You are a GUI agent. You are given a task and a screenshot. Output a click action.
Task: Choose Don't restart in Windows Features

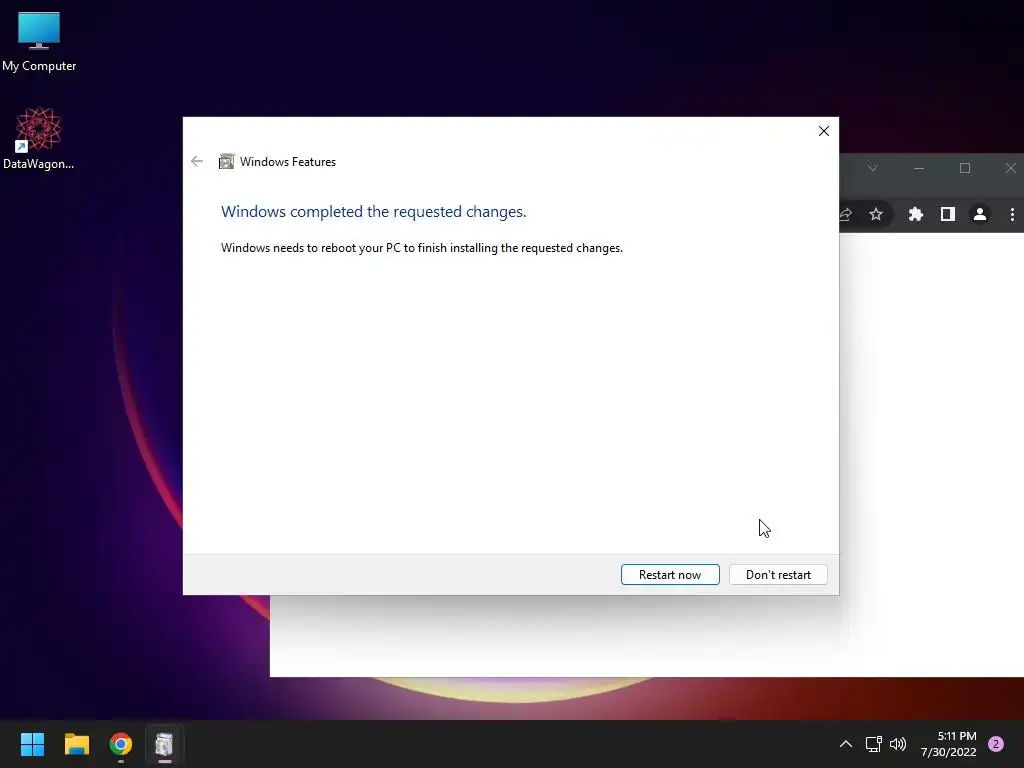pos(778,575)
